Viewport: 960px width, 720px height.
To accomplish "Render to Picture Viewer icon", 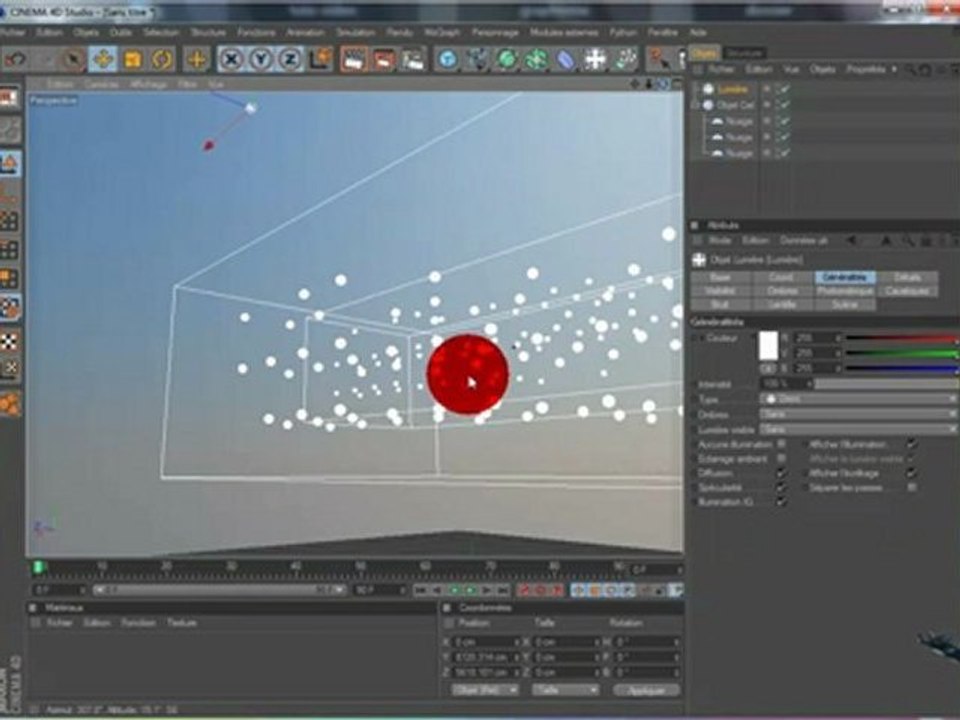I will point(383,59).
